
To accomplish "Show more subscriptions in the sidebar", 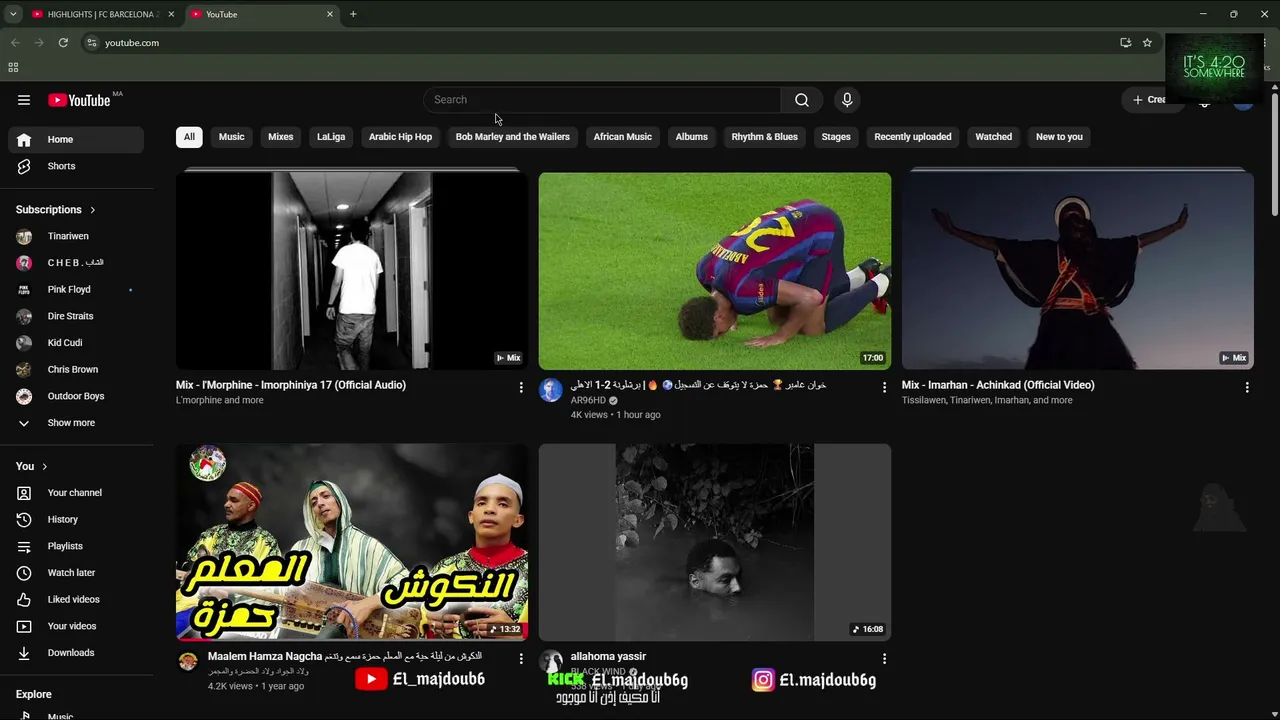I will click(x=76, y=423).
